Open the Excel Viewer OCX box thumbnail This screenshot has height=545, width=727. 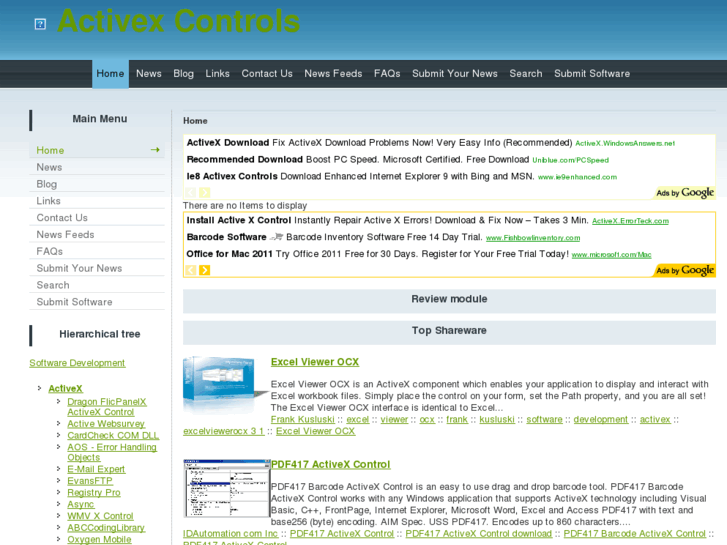coord(225,384)
